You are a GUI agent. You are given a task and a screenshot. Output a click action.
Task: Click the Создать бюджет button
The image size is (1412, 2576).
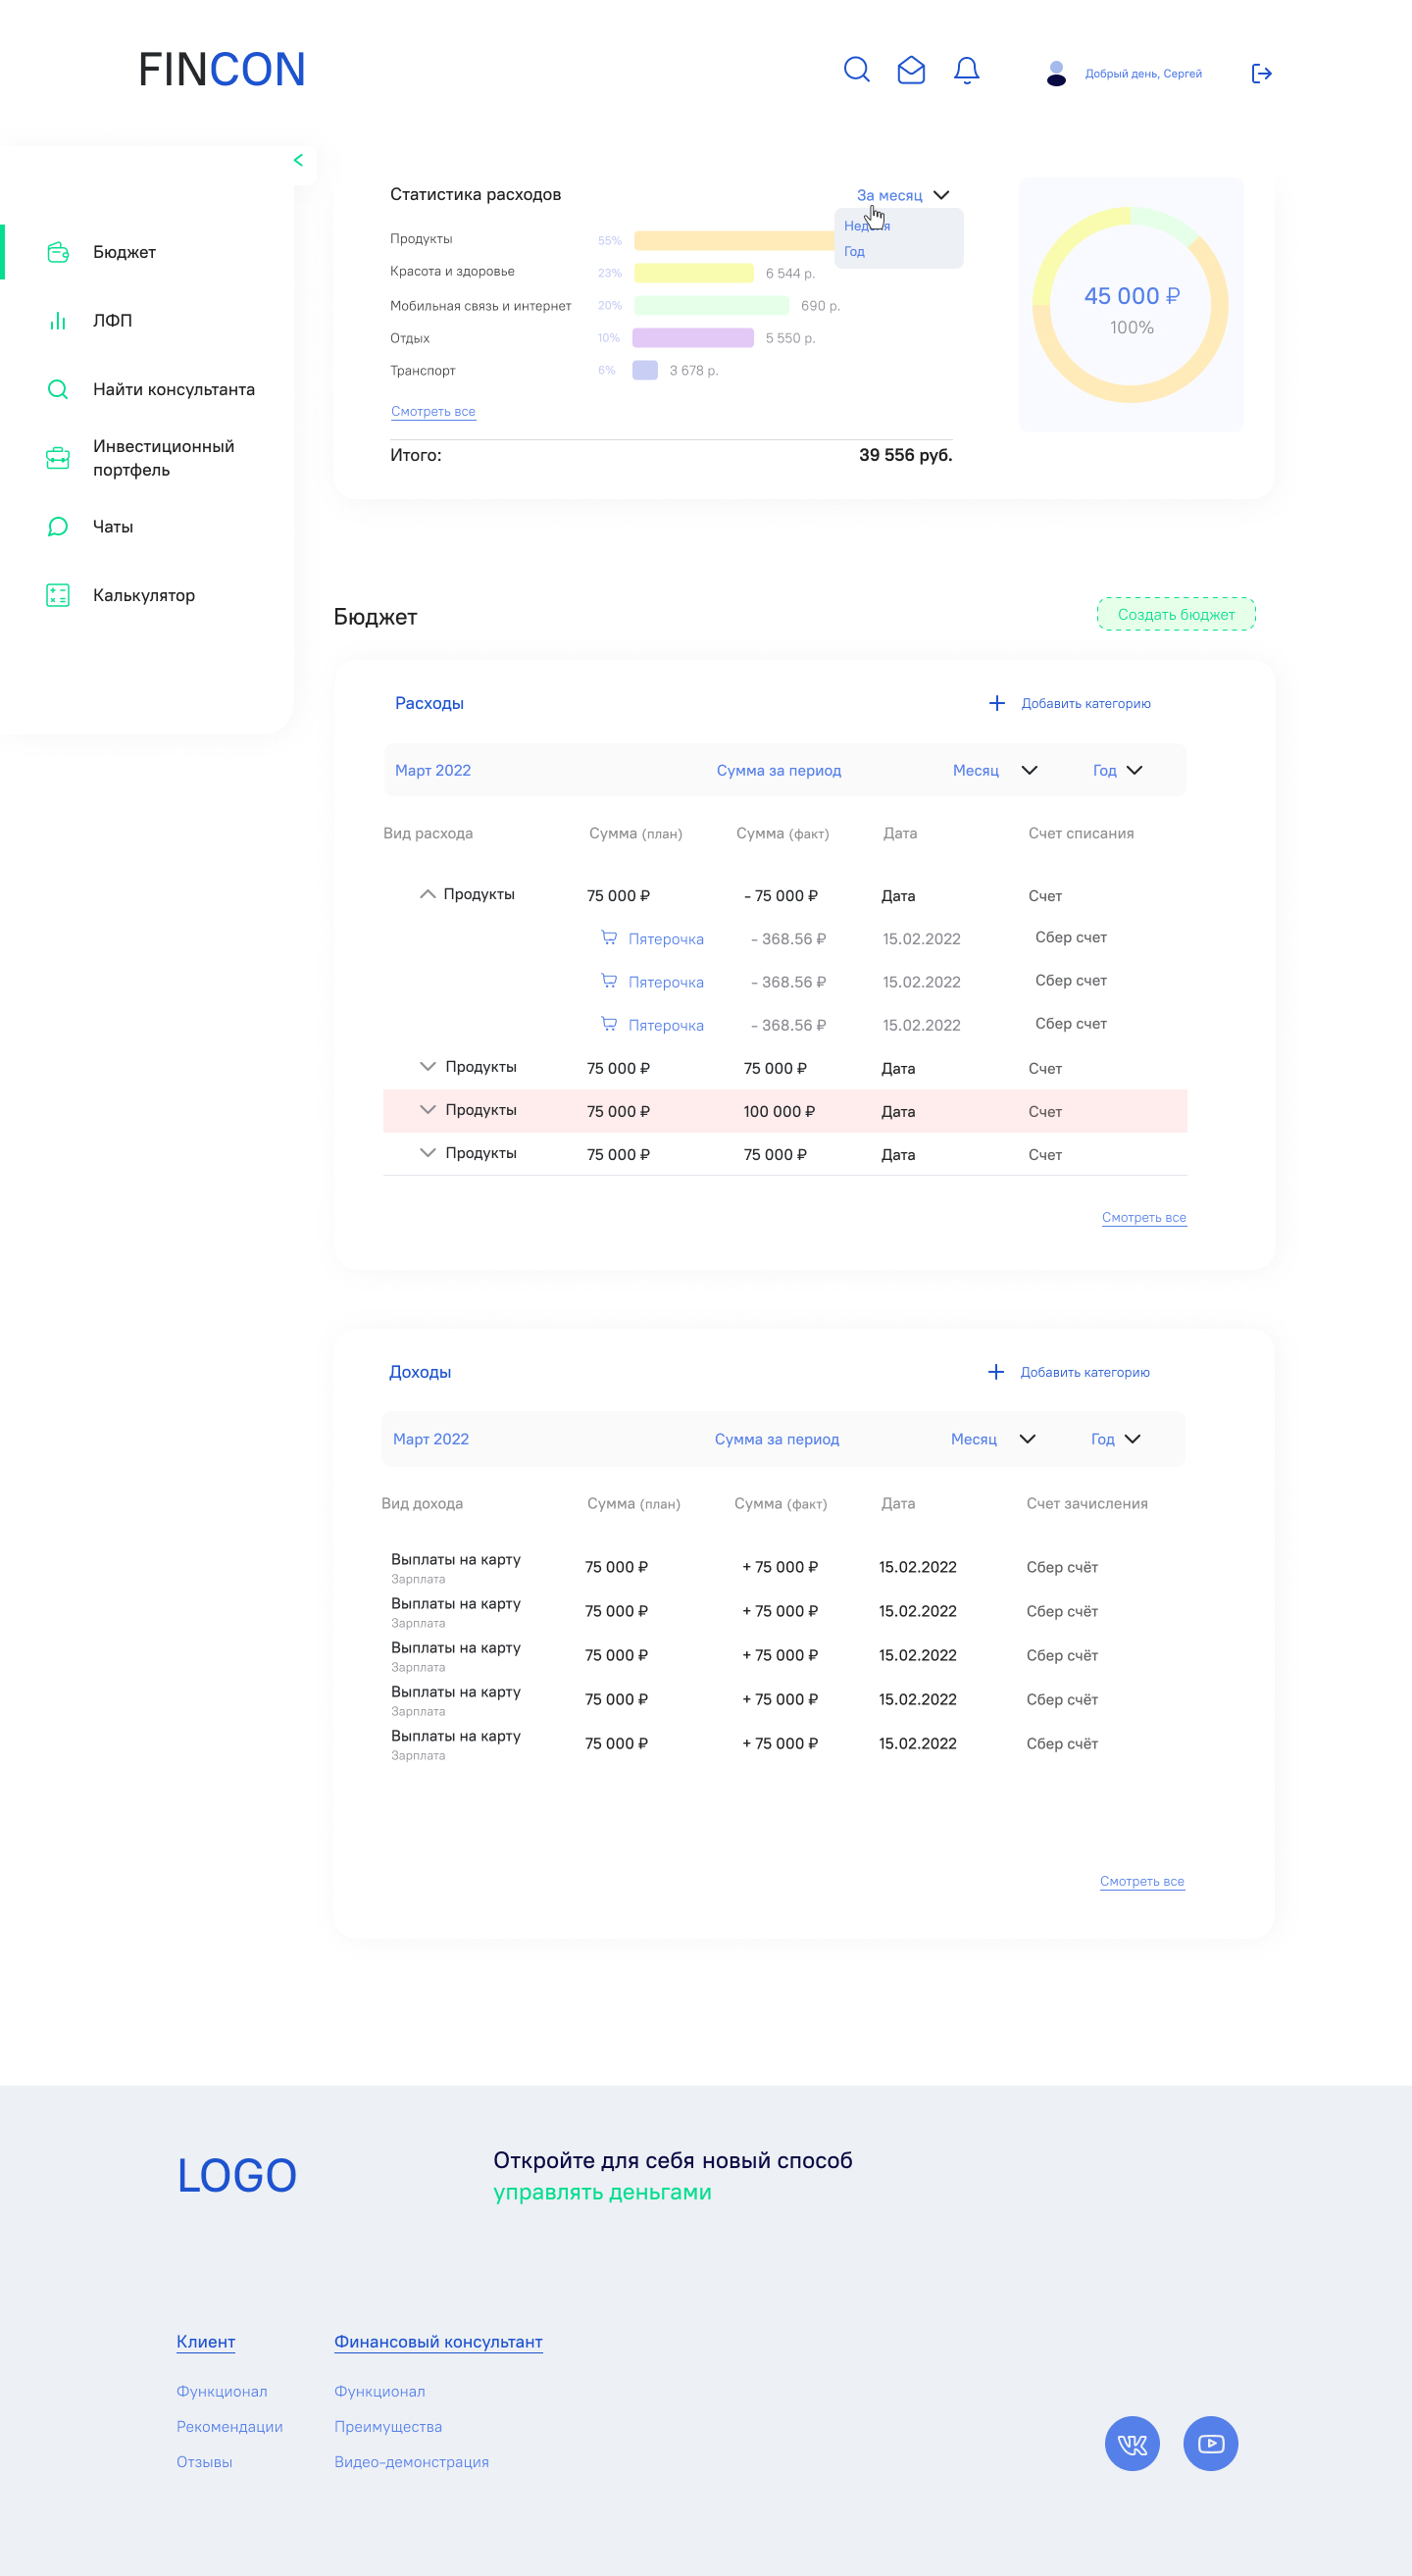coord(1176,614)
